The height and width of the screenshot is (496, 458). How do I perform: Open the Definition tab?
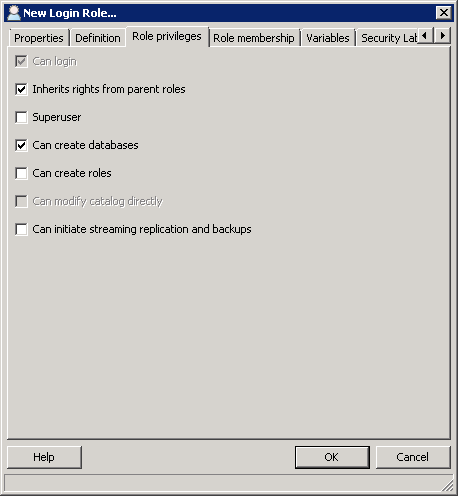coord(98,38)
